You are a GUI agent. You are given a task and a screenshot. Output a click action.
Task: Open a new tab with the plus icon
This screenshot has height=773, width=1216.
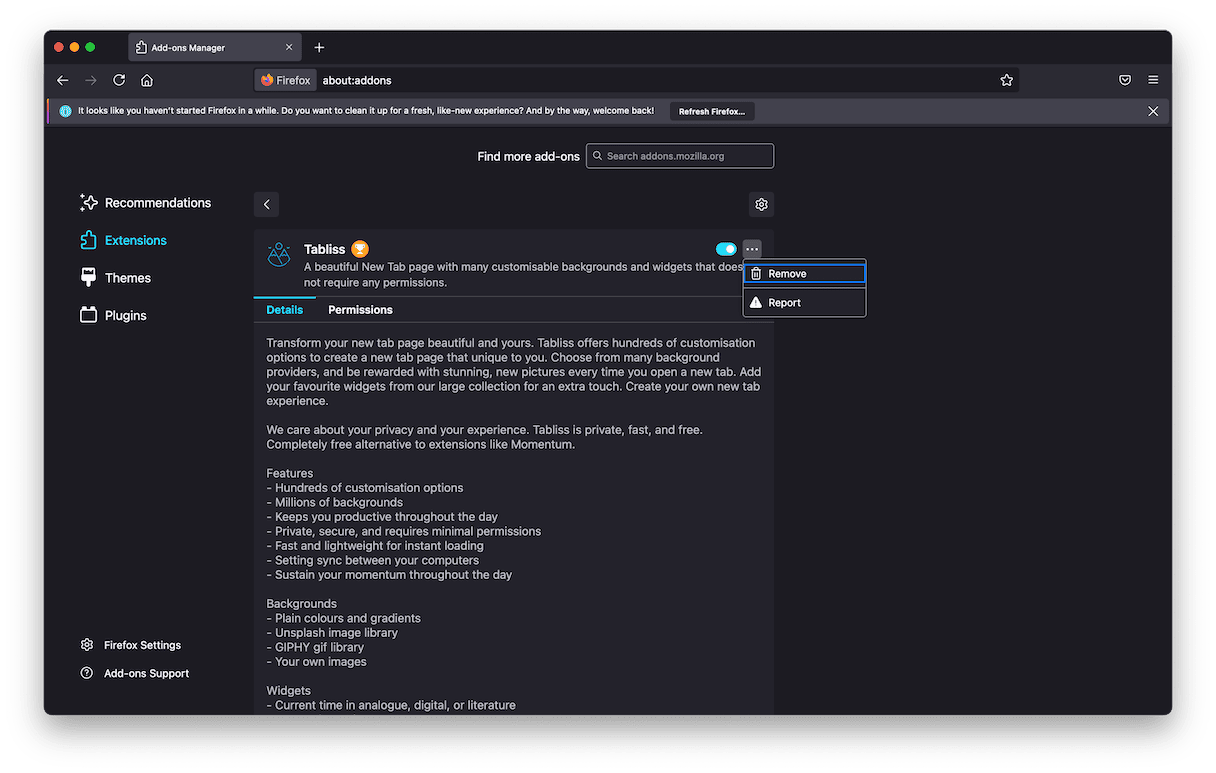click(319, 47)
